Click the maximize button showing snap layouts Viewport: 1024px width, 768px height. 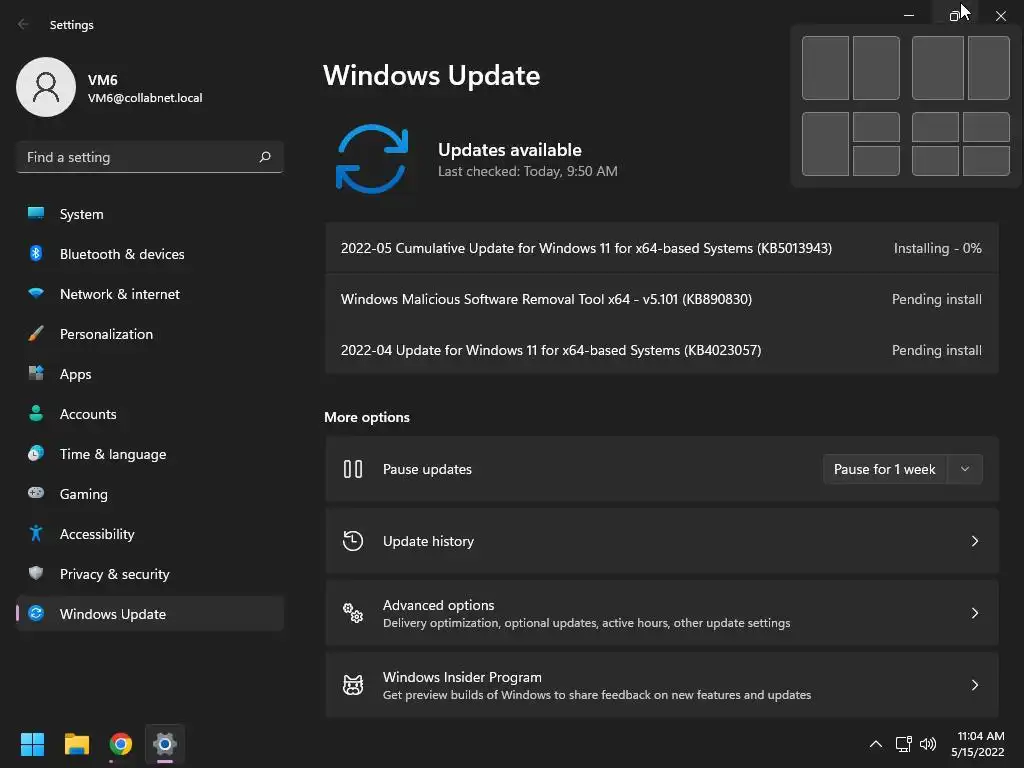click(x=954, y=15)
